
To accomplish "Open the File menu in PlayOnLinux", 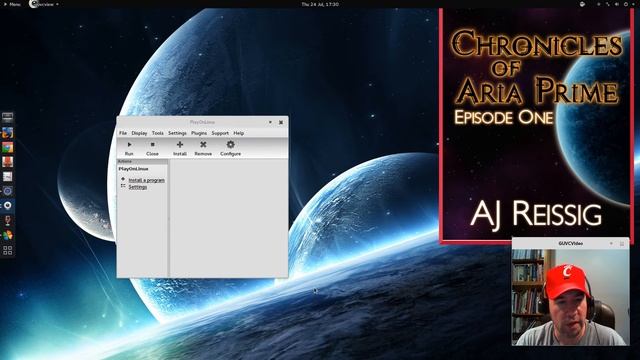I will [x=123, y=133].
